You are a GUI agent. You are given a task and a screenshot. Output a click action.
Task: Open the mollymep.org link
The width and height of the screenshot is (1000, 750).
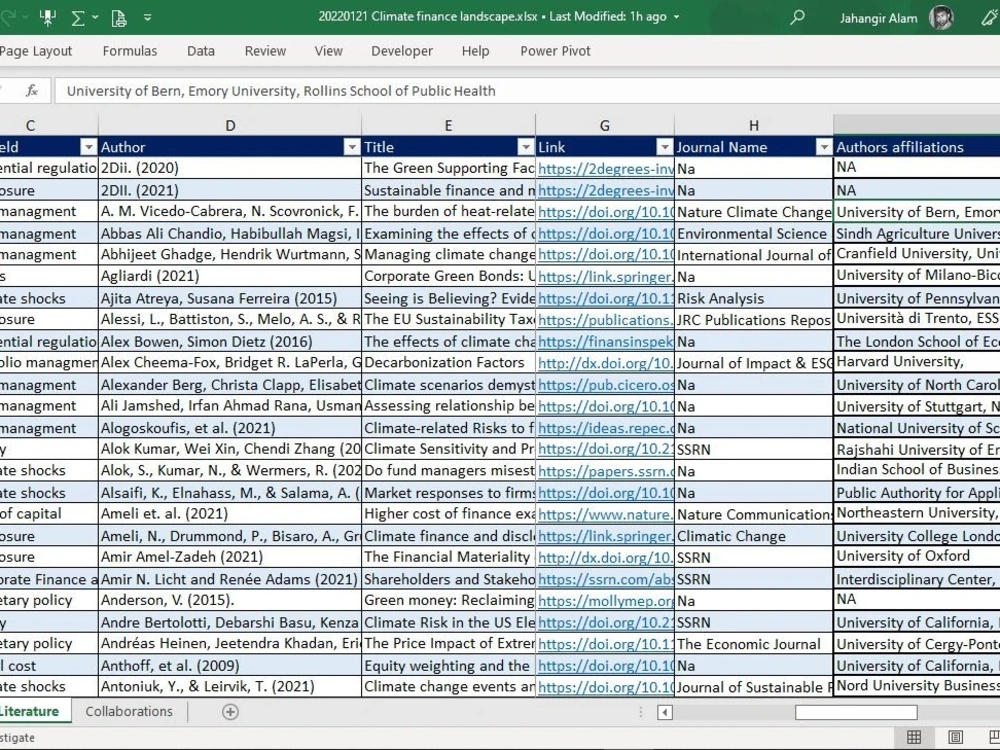pyautogui.click(x=605, y=601)
